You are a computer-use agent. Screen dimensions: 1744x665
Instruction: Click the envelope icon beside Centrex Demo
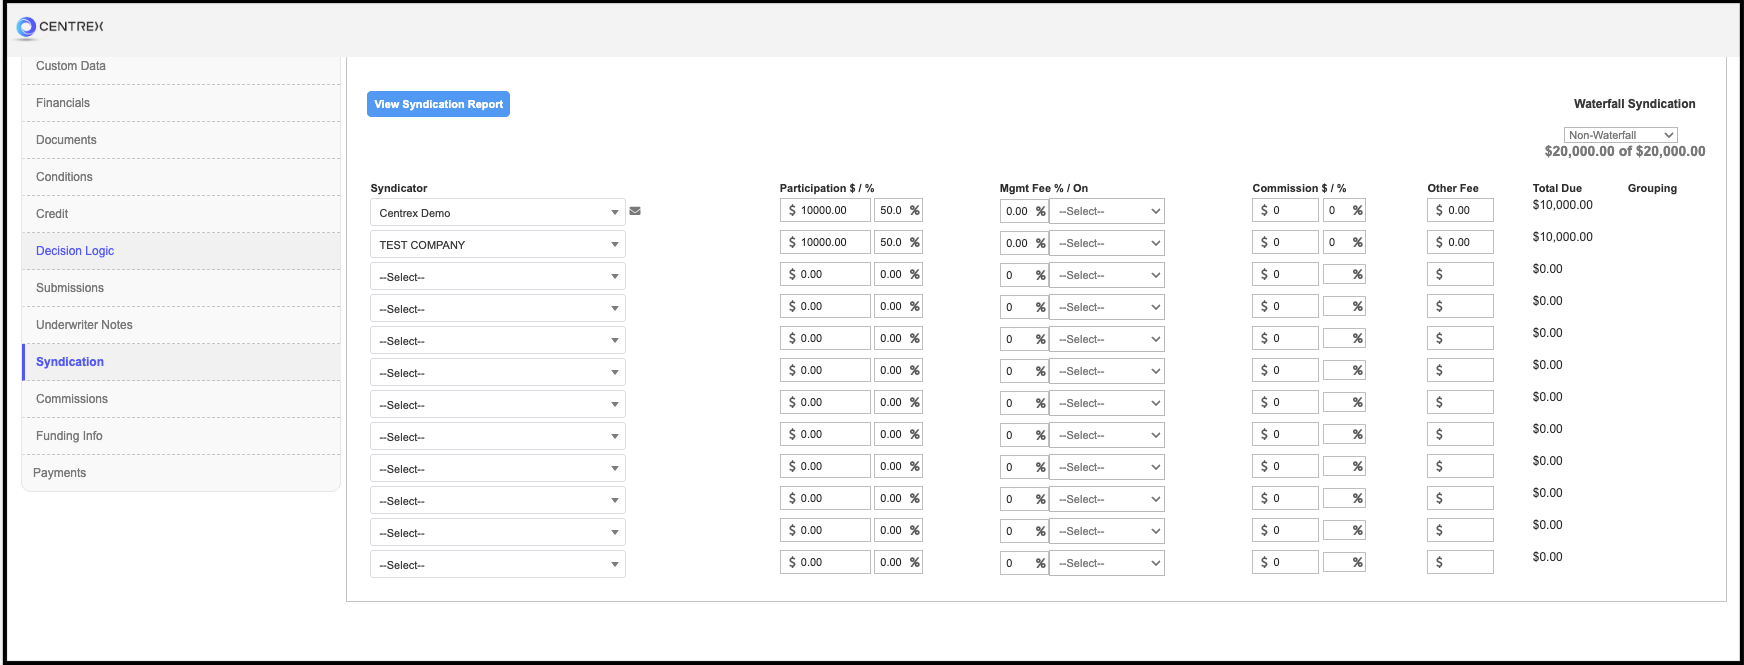coord(635,211)
